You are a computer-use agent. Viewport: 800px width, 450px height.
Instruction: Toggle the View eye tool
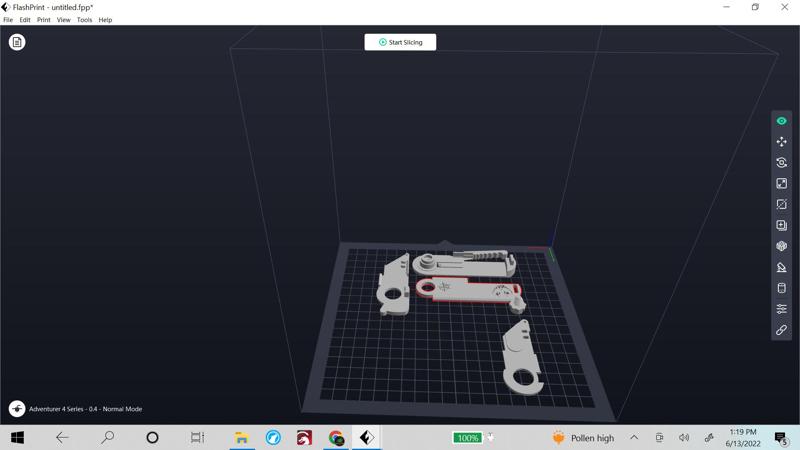[781, 121]
